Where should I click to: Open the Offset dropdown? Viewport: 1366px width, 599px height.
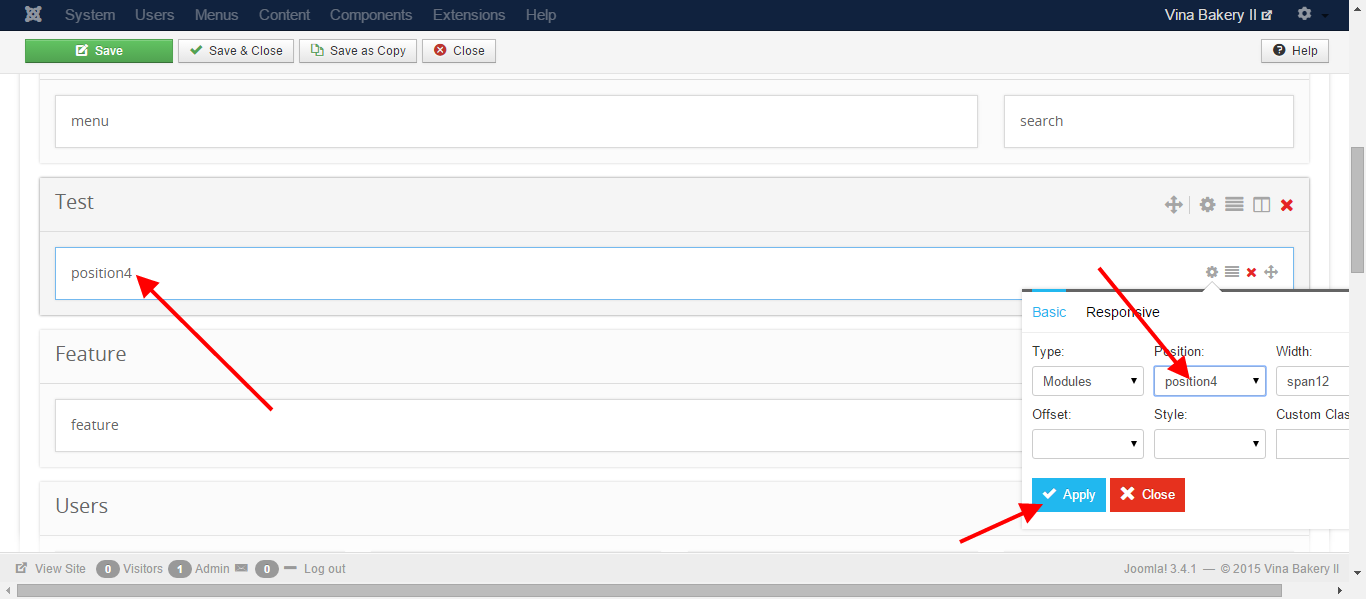tap(1087, 444)
